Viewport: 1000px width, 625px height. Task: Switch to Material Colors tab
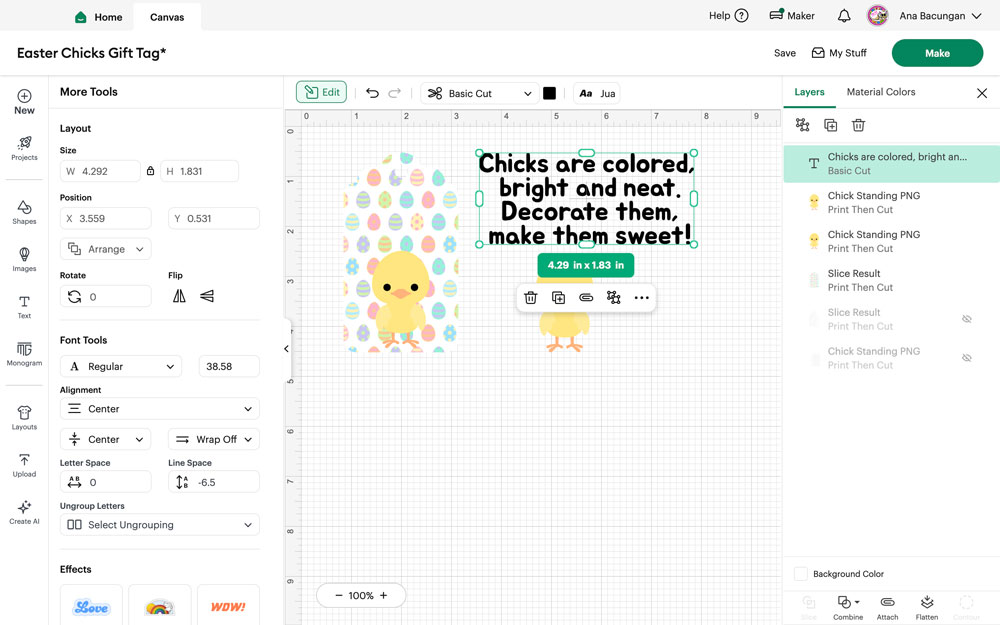tap(881, 92)
